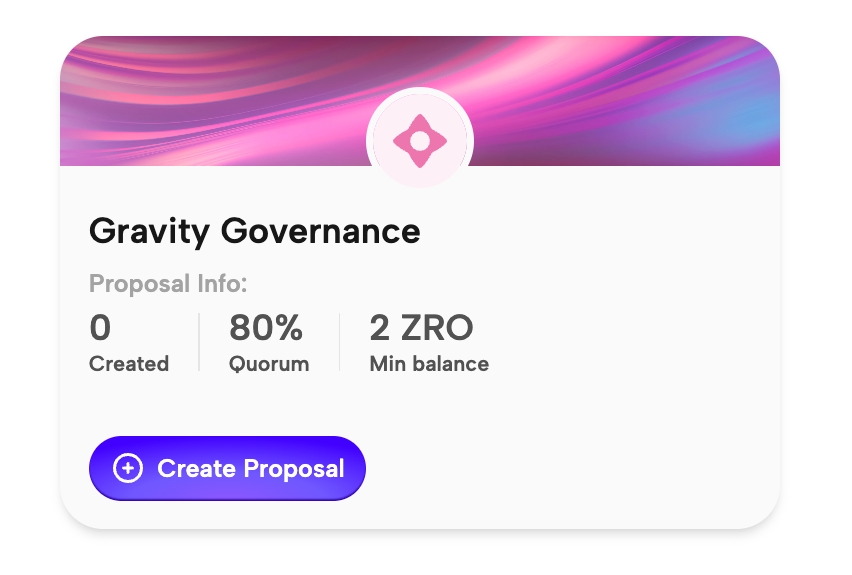Image resolution: width=852 pixels, height=575 pixels.
Task: Select the 0 proposals count
Action: coord(100,328)
